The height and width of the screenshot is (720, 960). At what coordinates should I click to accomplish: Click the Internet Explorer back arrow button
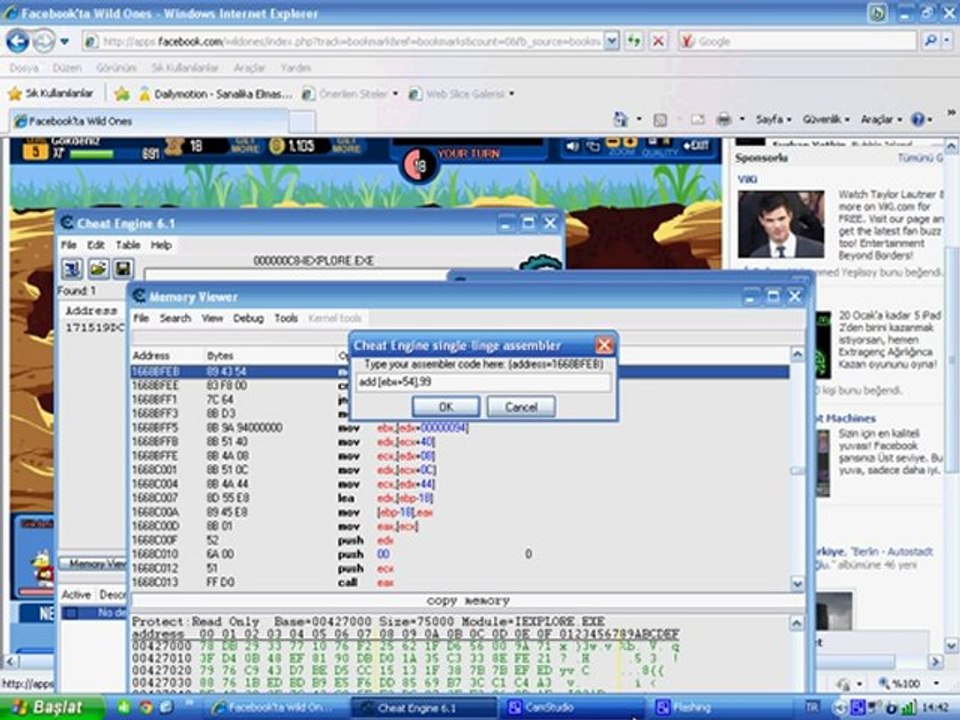[17, 42]
